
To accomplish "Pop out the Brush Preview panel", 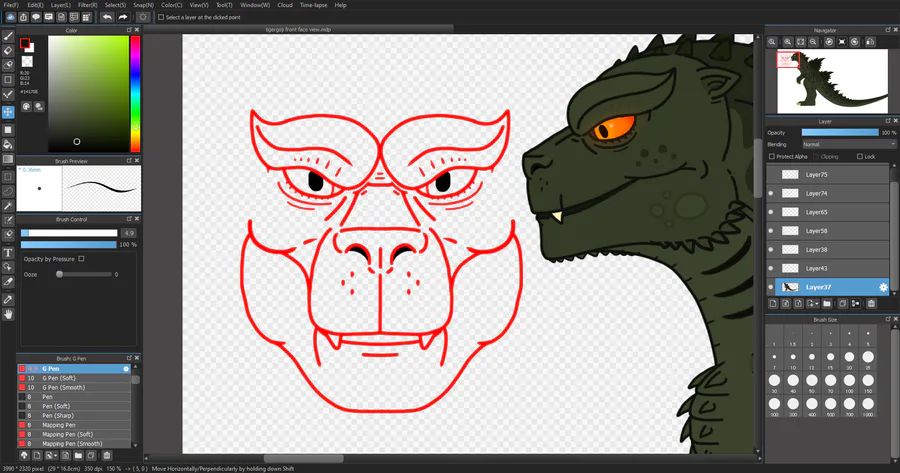I will [129, 161].
